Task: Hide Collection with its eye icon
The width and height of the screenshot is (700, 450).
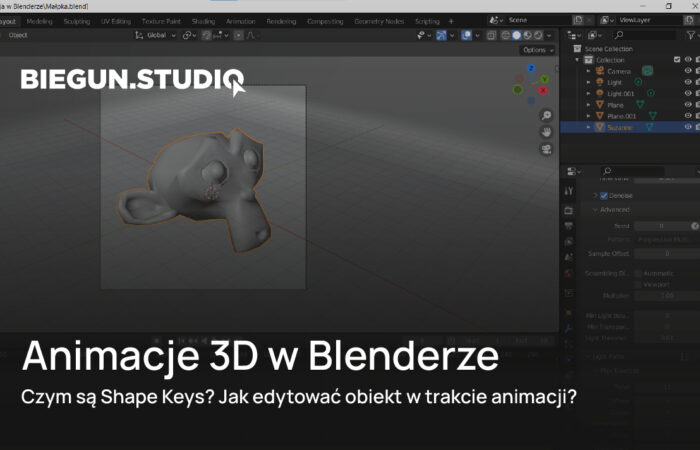Action: (x=688, y=60)
